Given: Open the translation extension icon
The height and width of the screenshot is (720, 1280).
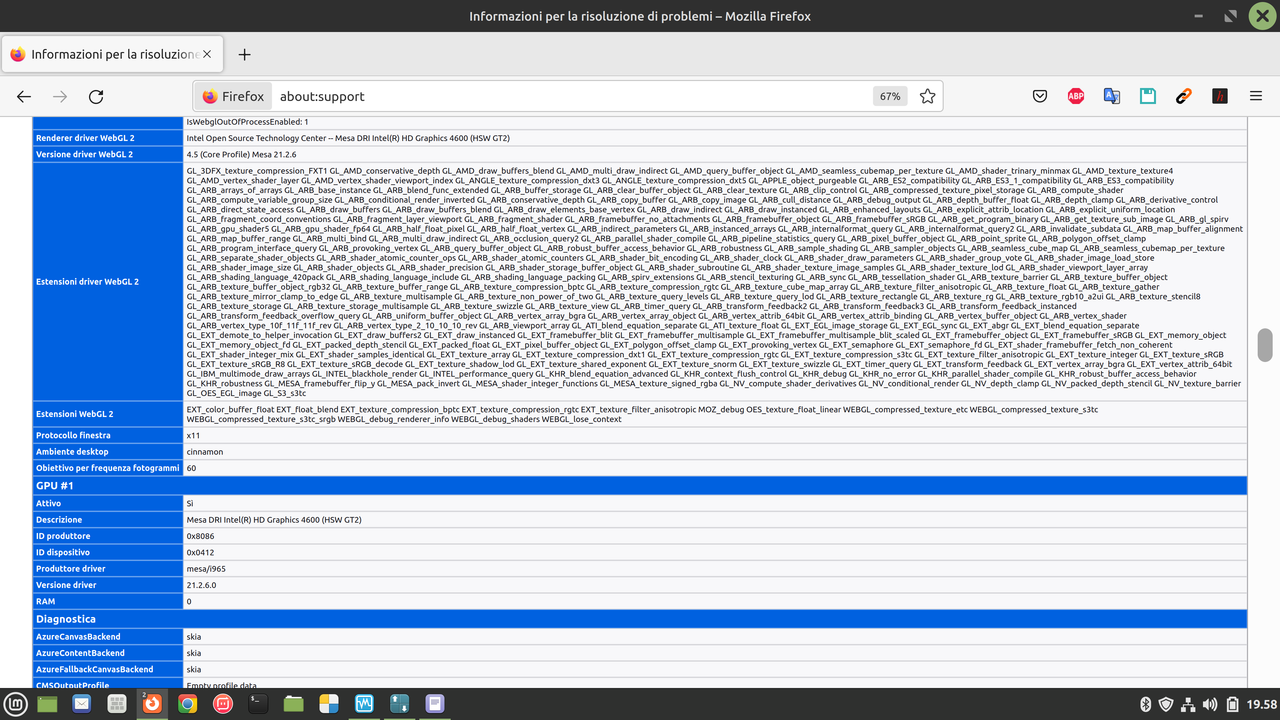Looking at the screenshot, I should tap(1111, 96).
